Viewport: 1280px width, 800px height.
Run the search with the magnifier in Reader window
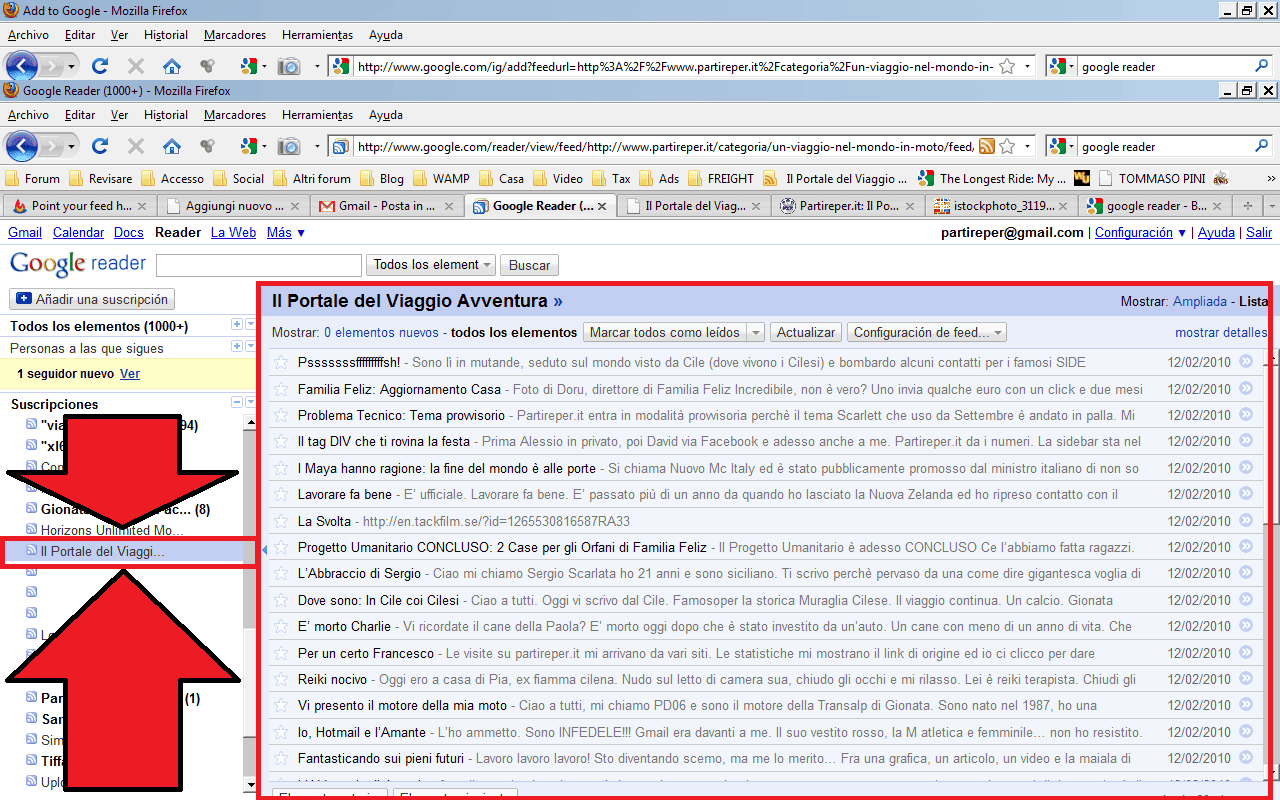(1262, 146)
